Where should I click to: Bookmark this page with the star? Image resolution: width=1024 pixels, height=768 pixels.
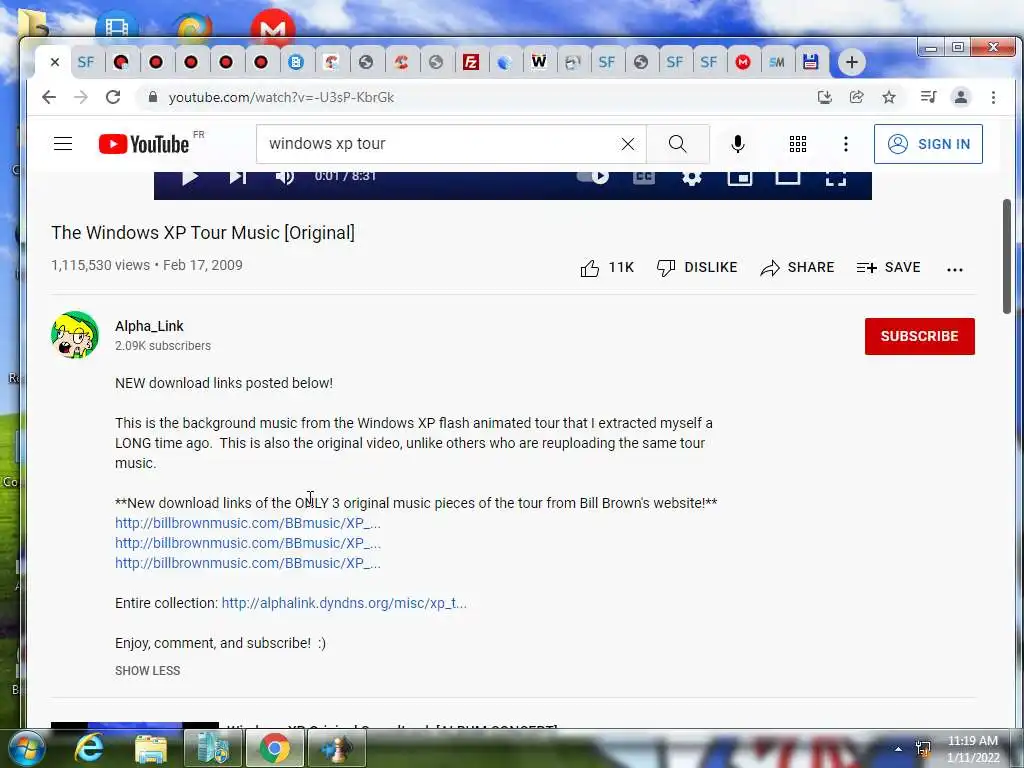(888, 97)
